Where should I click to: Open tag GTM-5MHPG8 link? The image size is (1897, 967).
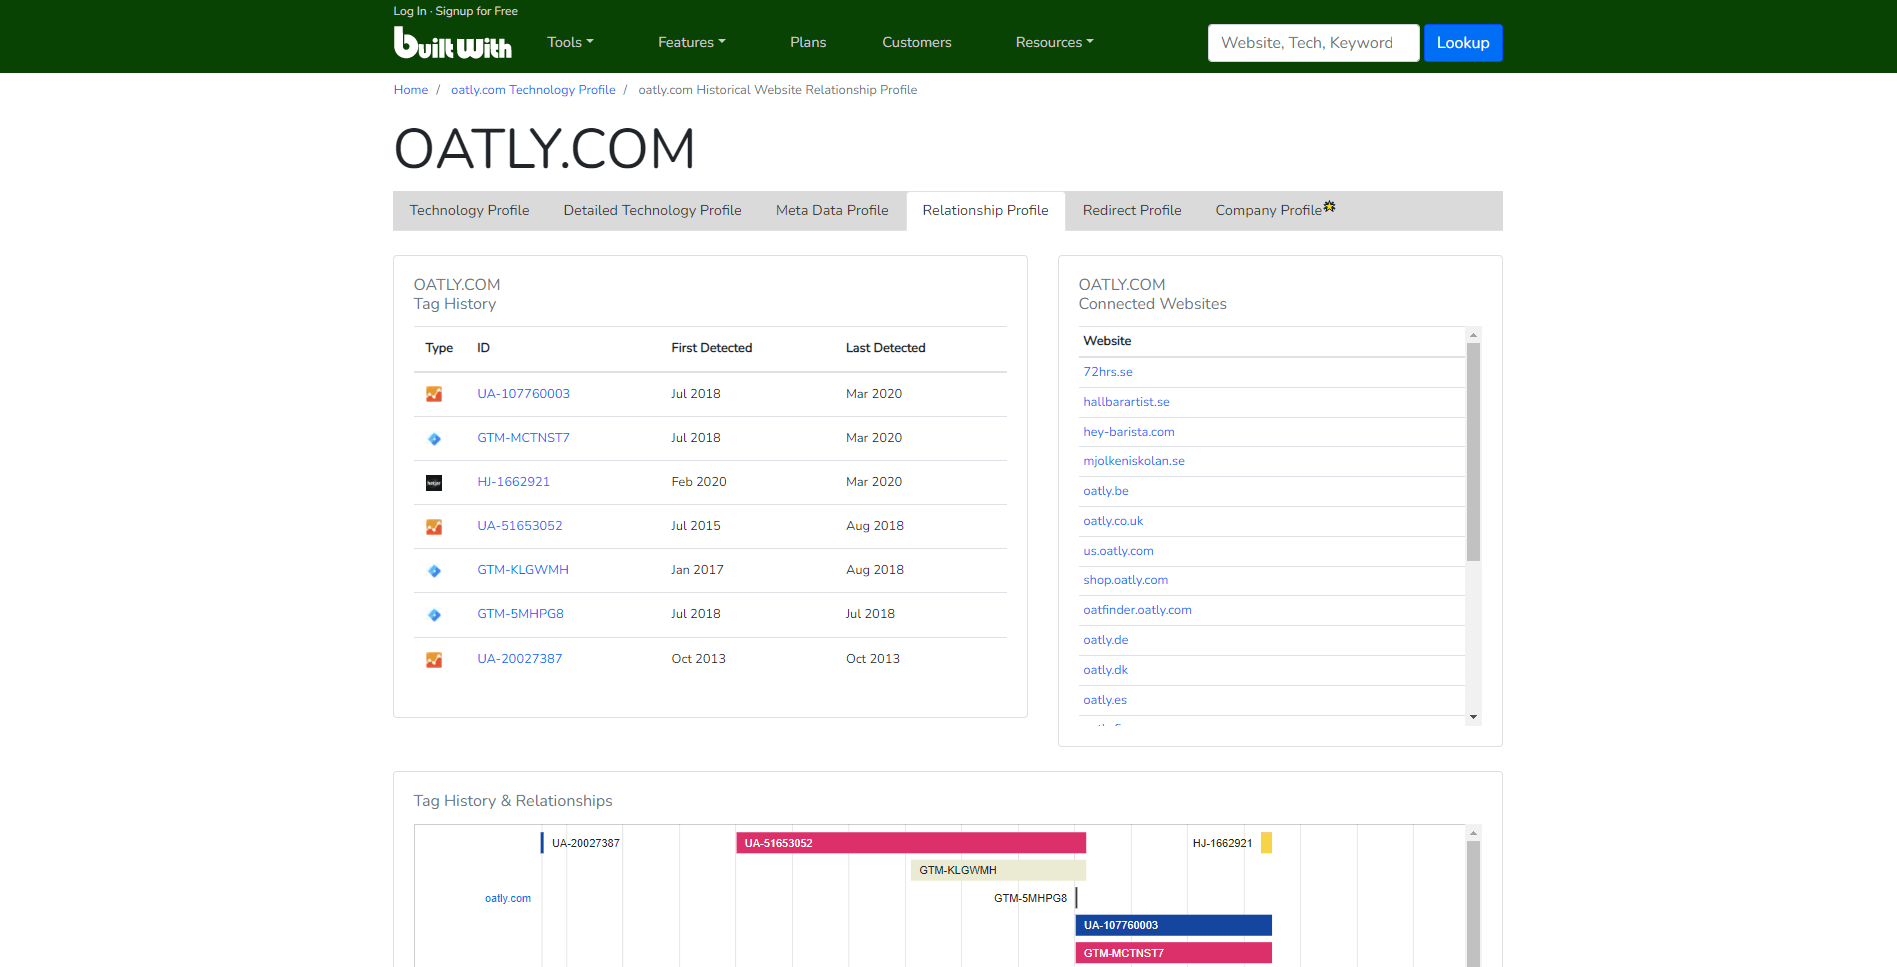click(x=520, y=614)
